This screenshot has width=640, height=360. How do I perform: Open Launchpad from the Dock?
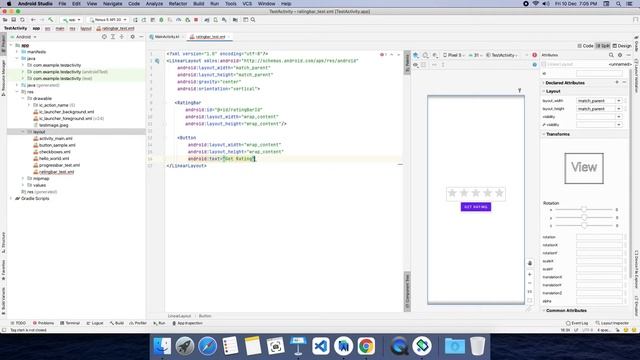[185, 346]
